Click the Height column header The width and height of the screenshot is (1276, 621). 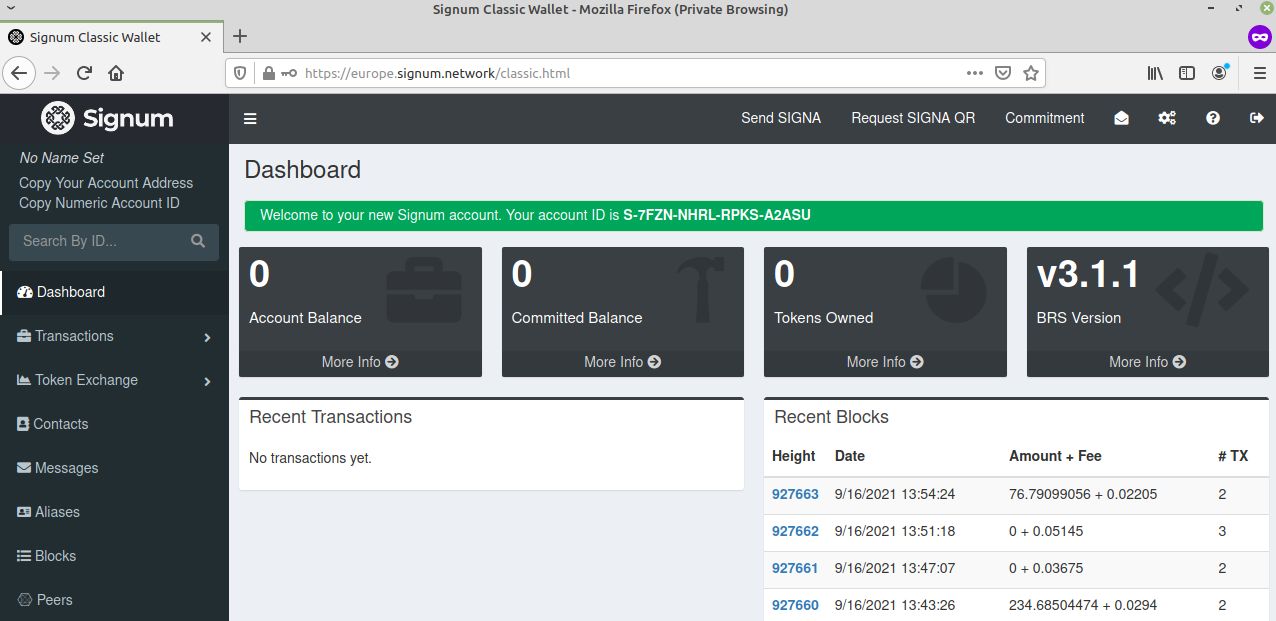point(794,456)
